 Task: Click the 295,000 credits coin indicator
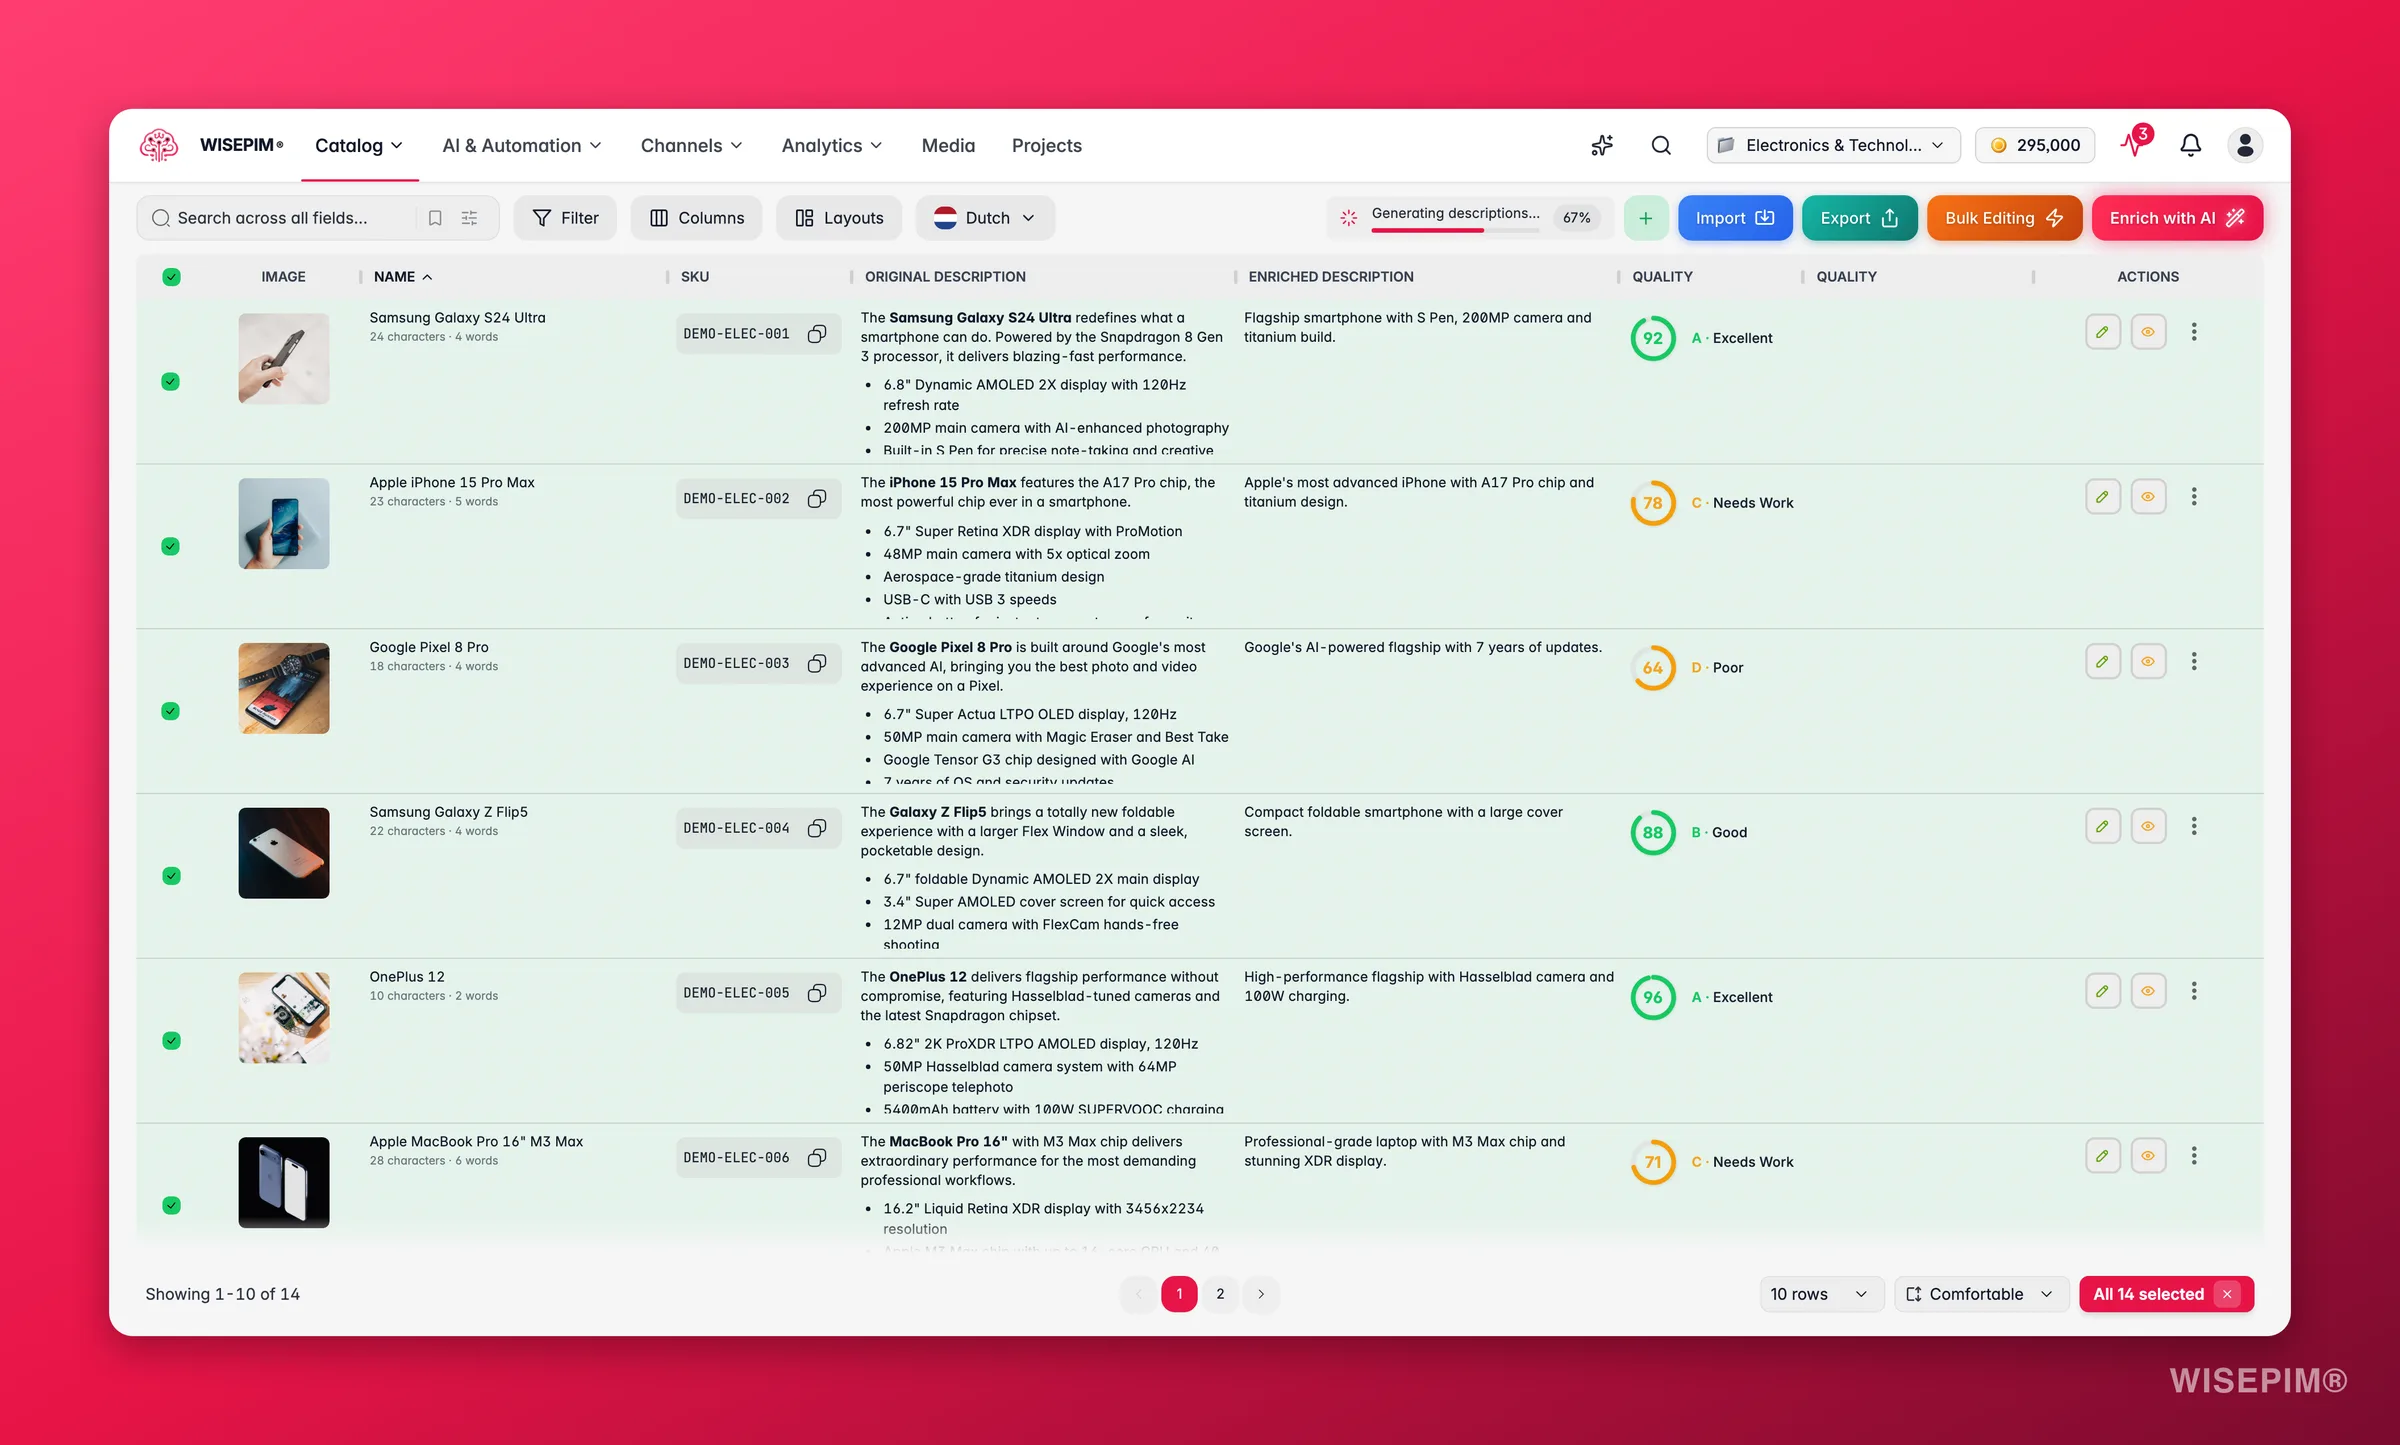point(2035,145)
